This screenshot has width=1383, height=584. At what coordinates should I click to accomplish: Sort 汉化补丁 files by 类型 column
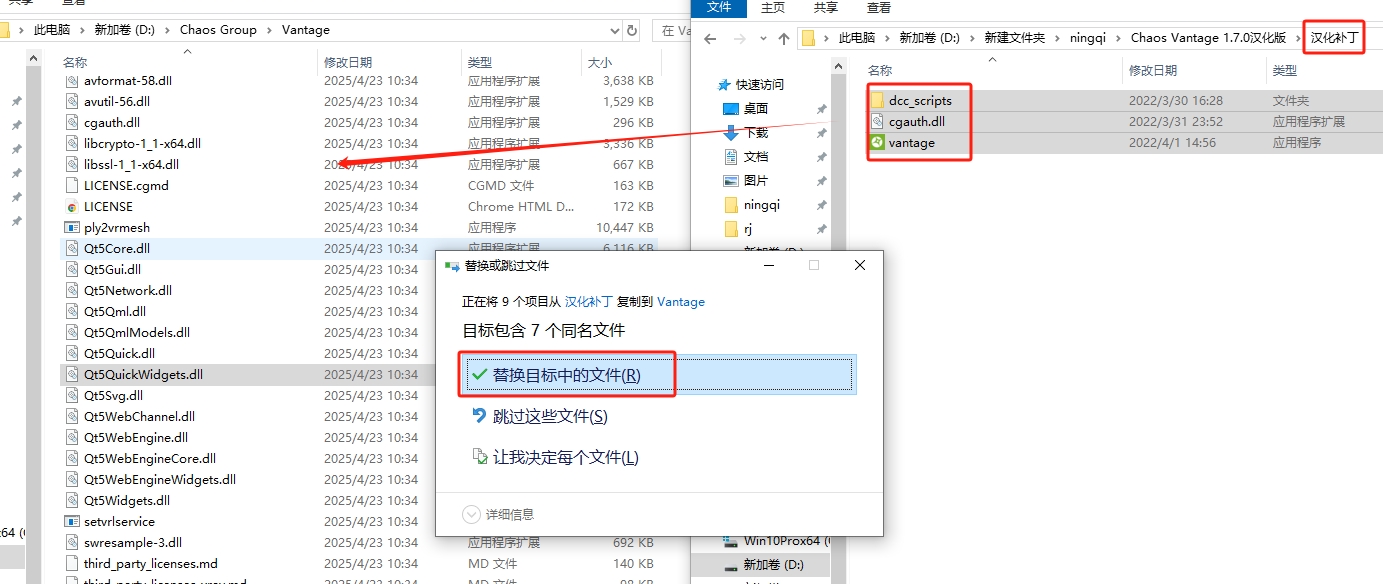point(1285,70)
